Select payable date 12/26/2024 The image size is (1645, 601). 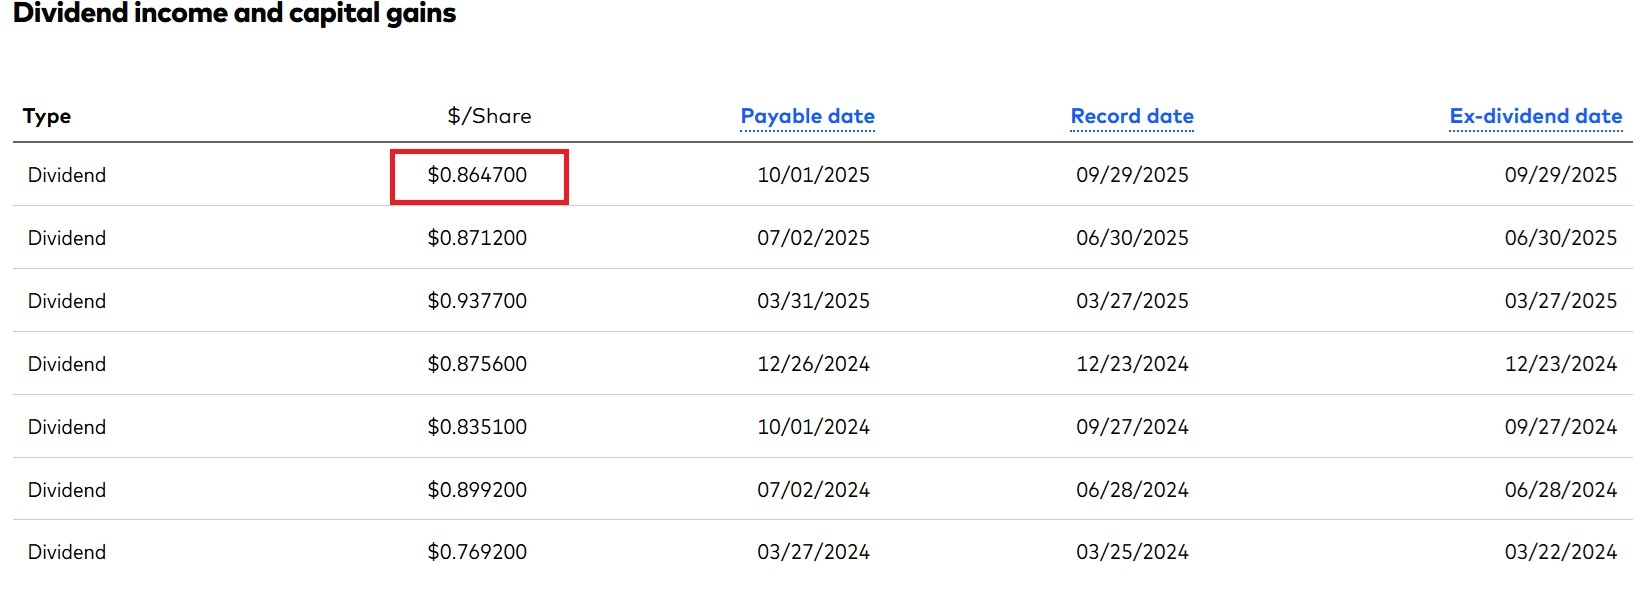813,364
